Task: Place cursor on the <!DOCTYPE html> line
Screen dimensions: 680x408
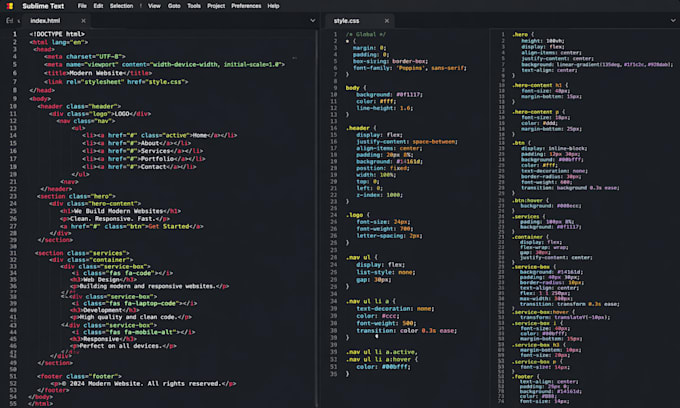Action: [x=57, y=34]
